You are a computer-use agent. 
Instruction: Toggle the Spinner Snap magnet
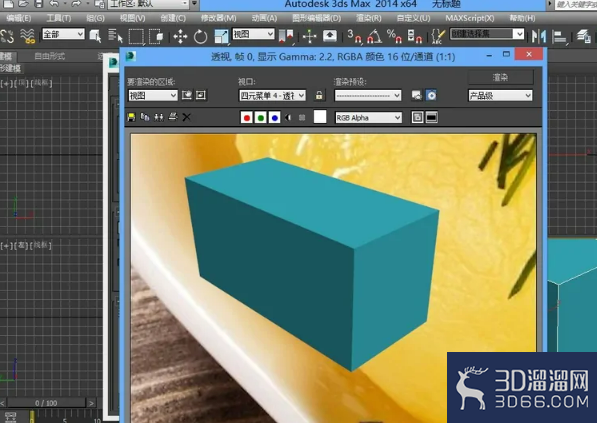pyautogui.click(x=415, y=36)
